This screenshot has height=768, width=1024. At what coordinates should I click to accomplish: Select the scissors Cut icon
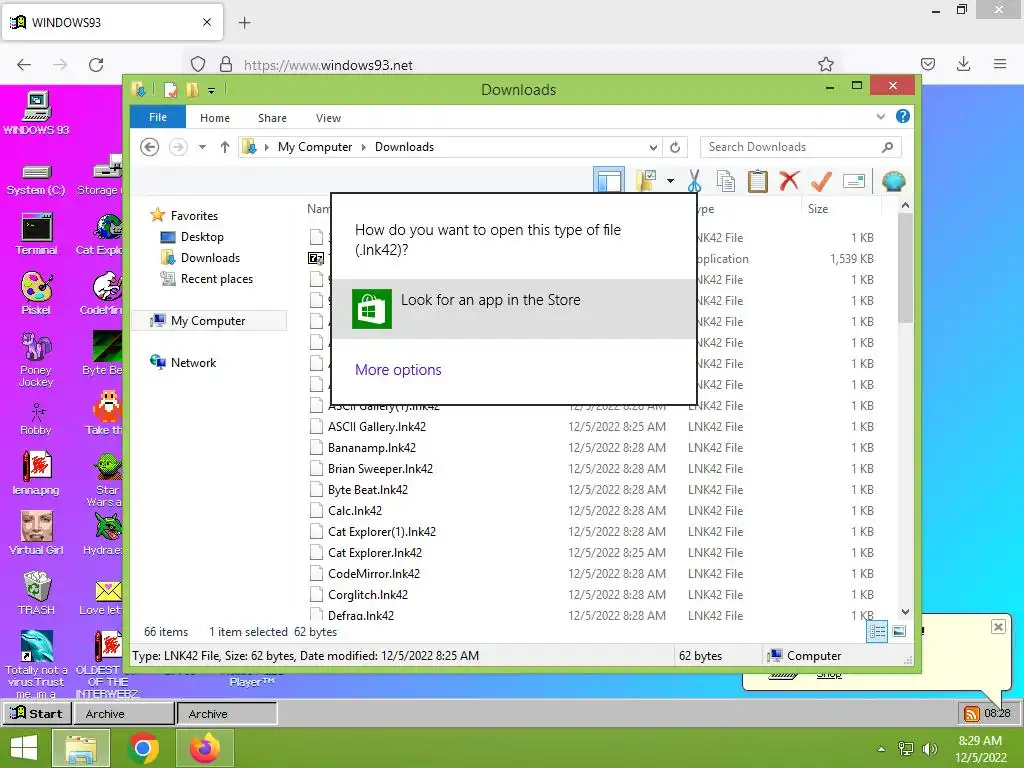(694, 181)
